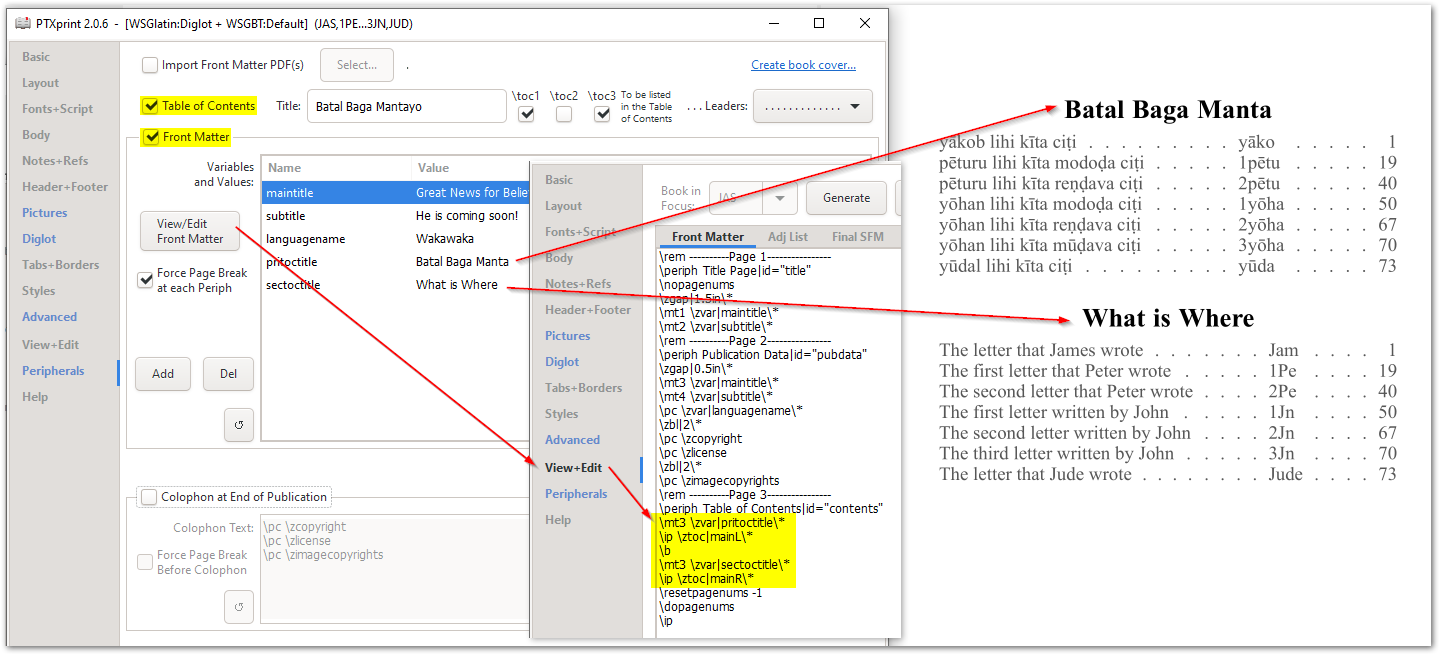Click the Add variable button
The image size is (1440, 655).
point(163,374)
